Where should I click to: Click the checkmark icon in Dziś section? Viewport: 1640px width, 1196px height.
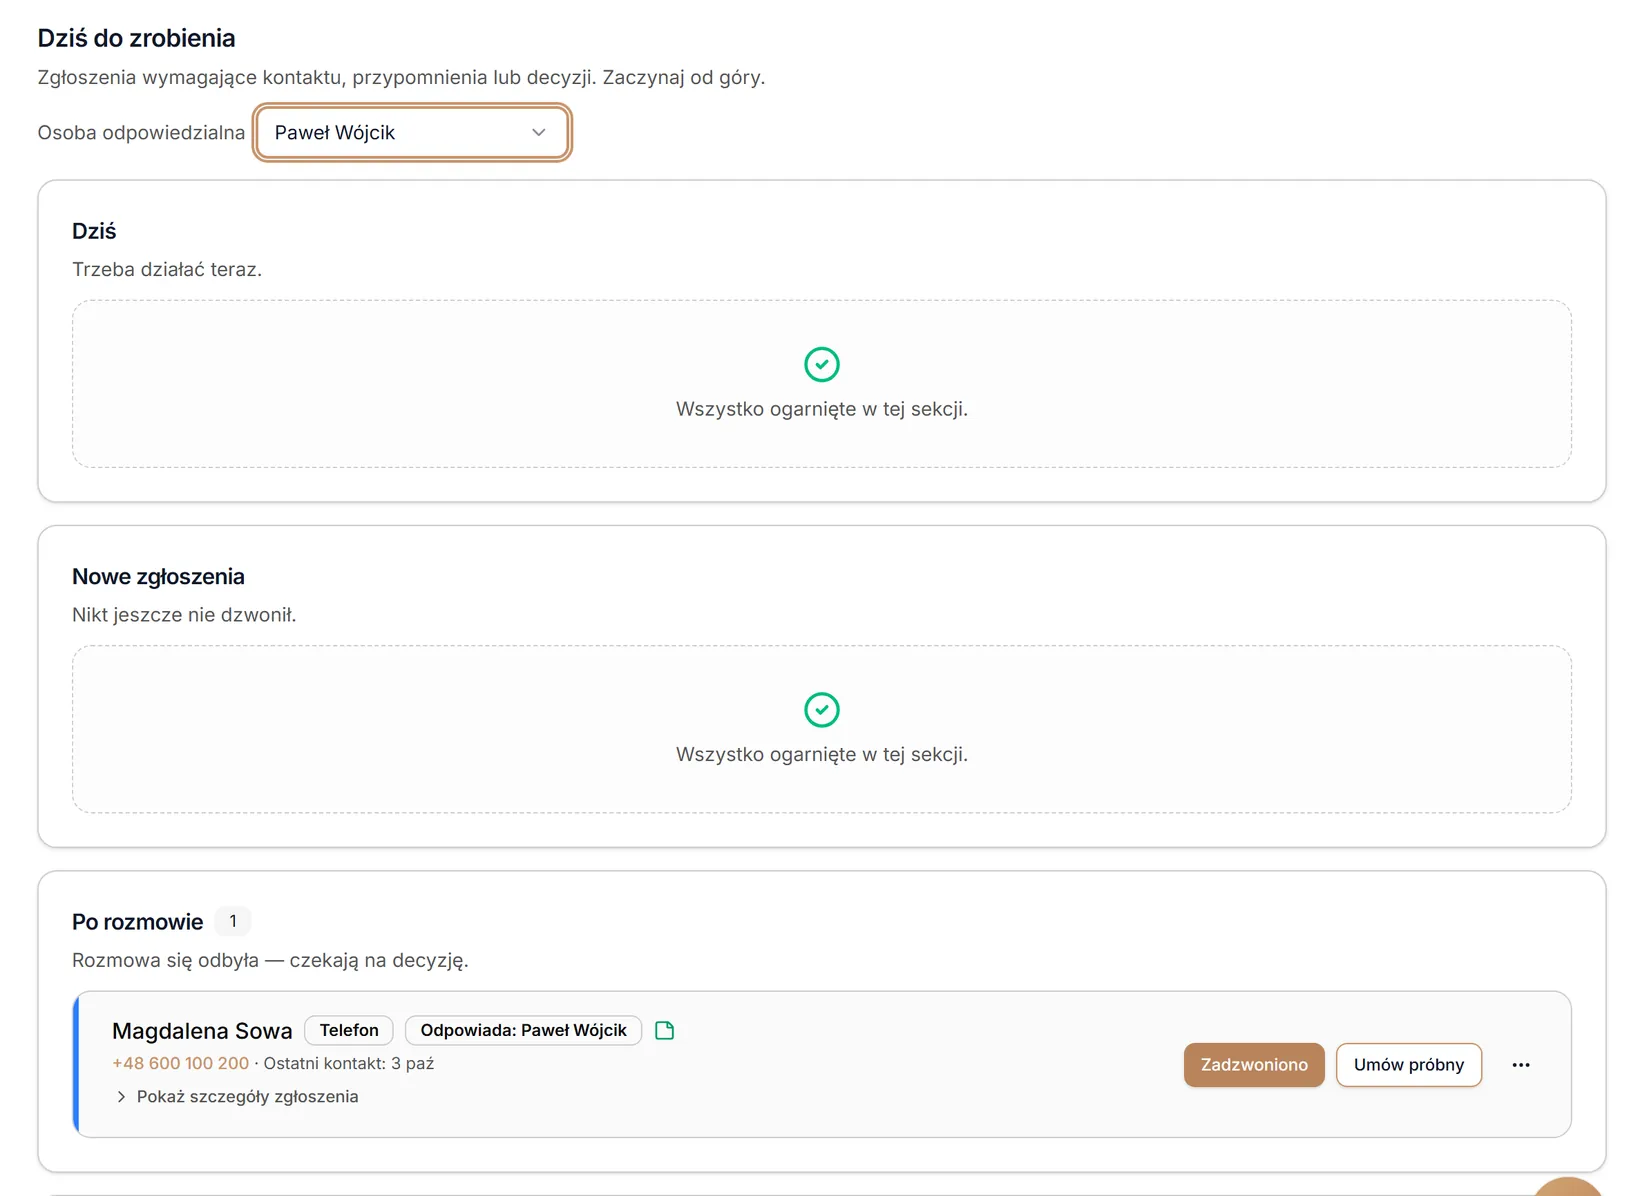coord(822,364)
